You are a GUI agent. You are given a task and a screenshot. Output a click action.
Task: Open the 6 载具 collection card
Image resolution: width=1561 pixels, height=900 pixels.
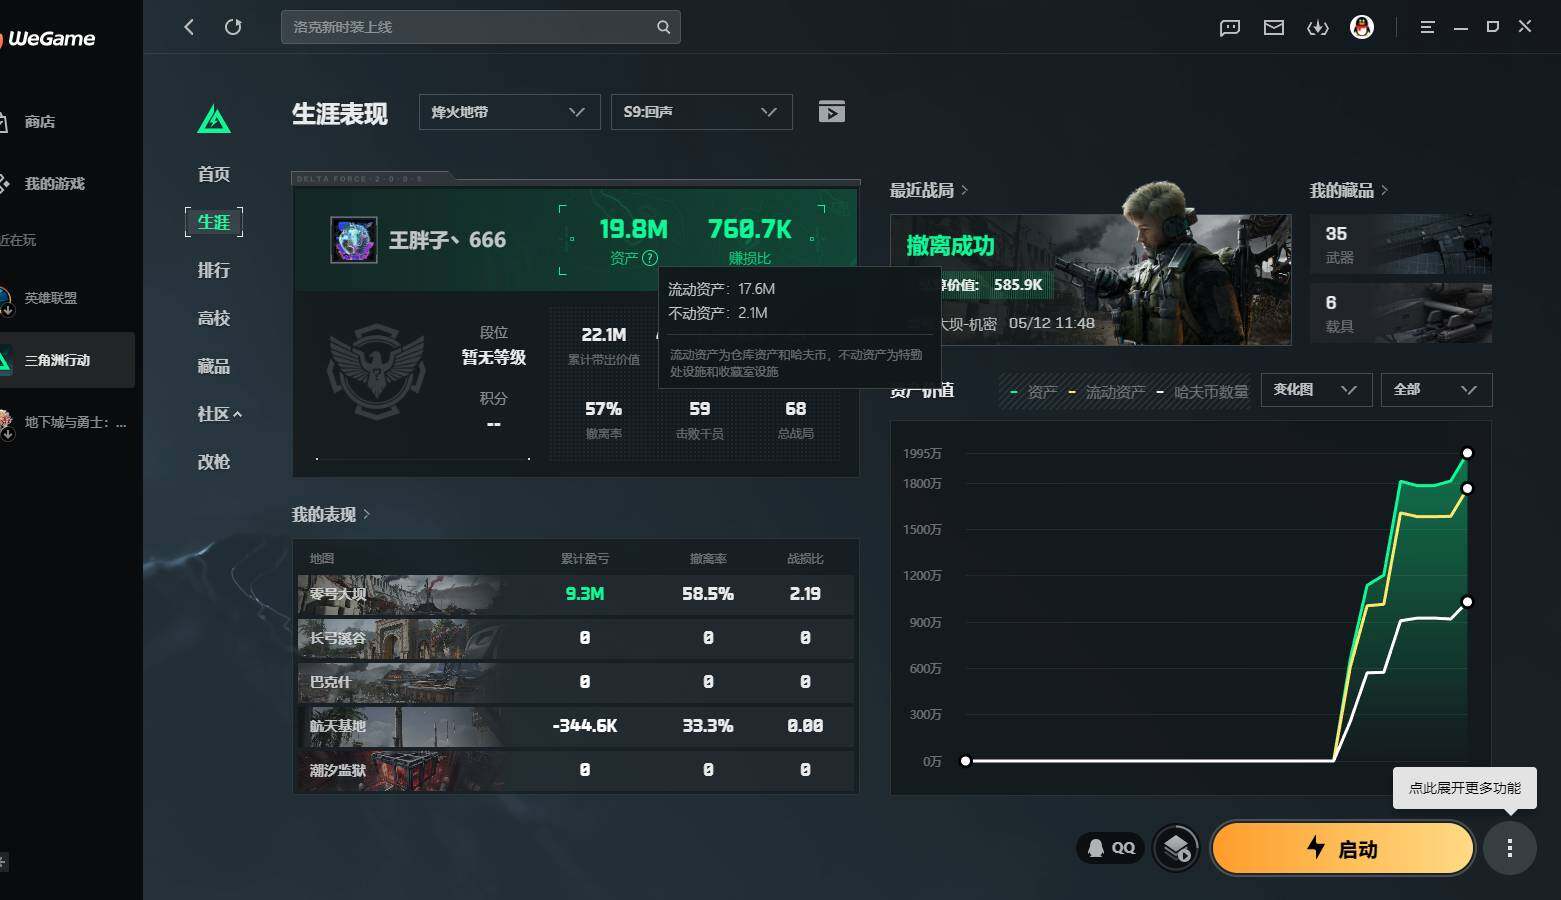coord(1401,313)
